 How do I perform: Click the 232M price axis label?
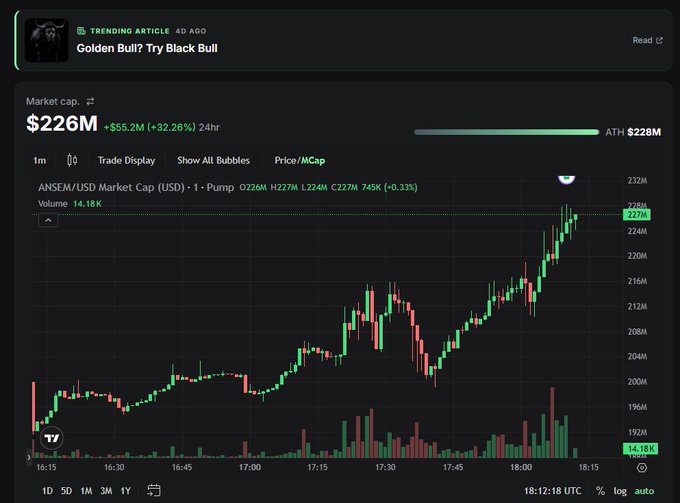point(637,180)
